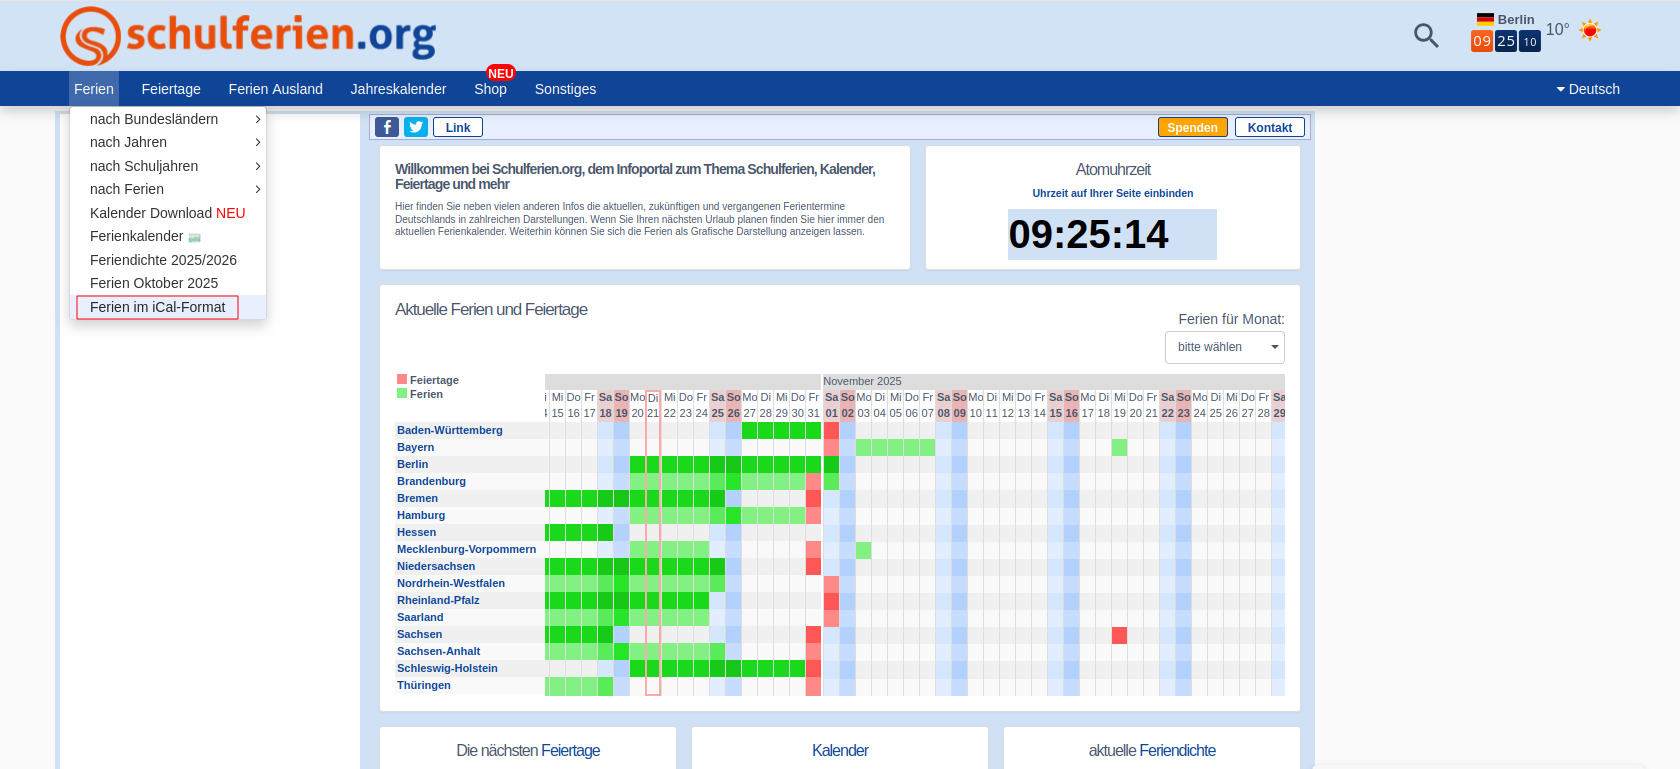Image resolution: width=1680 pixels, height=769 pixels.
Task: Click the red Feiertage legend swatch
Action: pos(402,379)
